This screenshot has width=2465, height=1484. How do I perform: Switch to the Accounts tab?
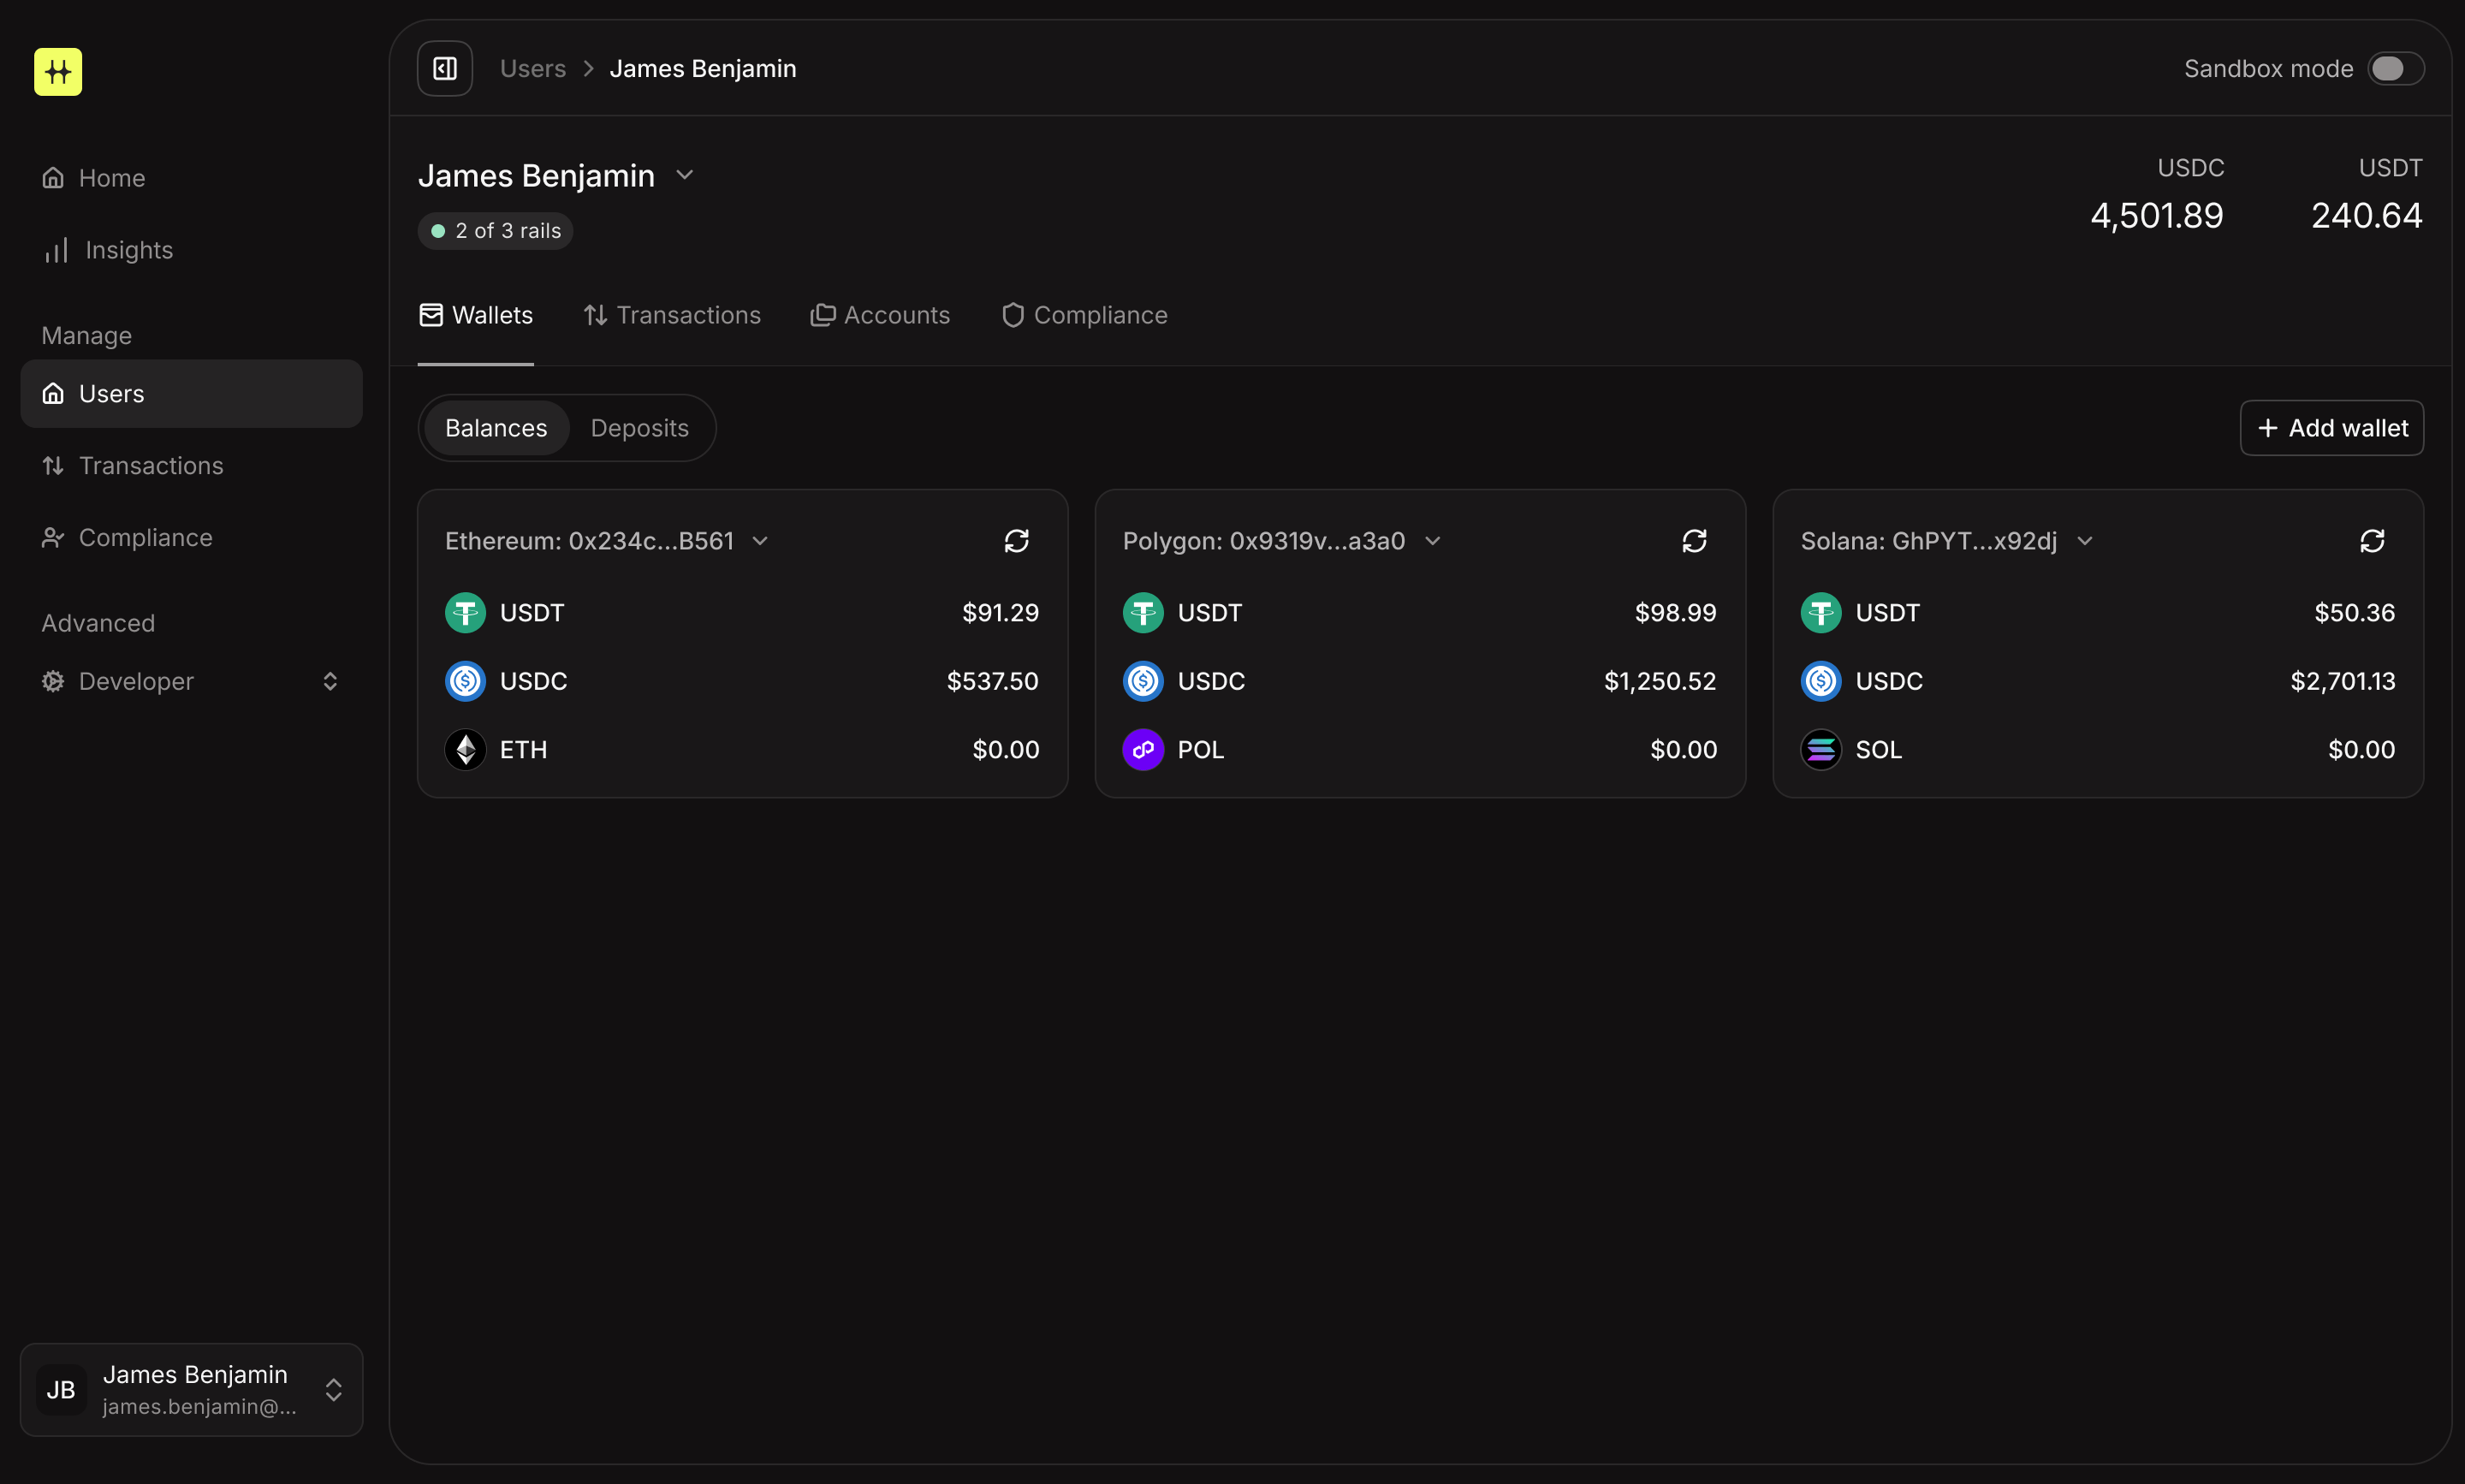coord(880,315)
